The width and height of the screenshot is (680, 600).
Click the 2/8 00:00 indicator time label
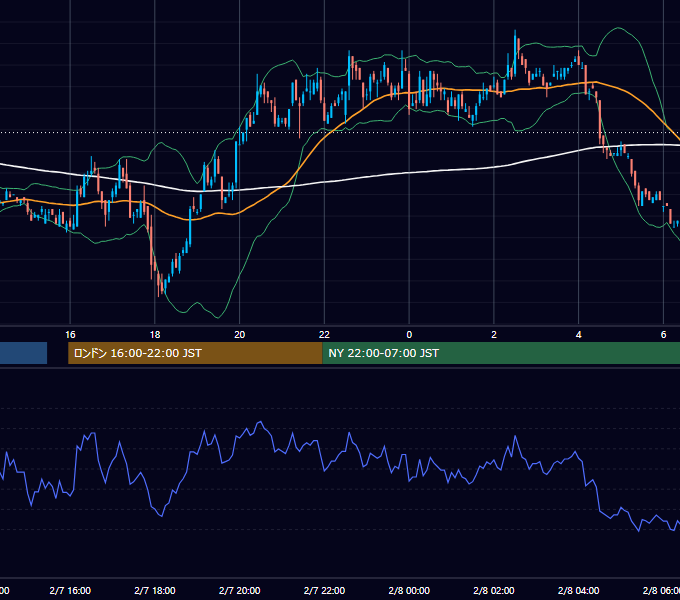409,590
